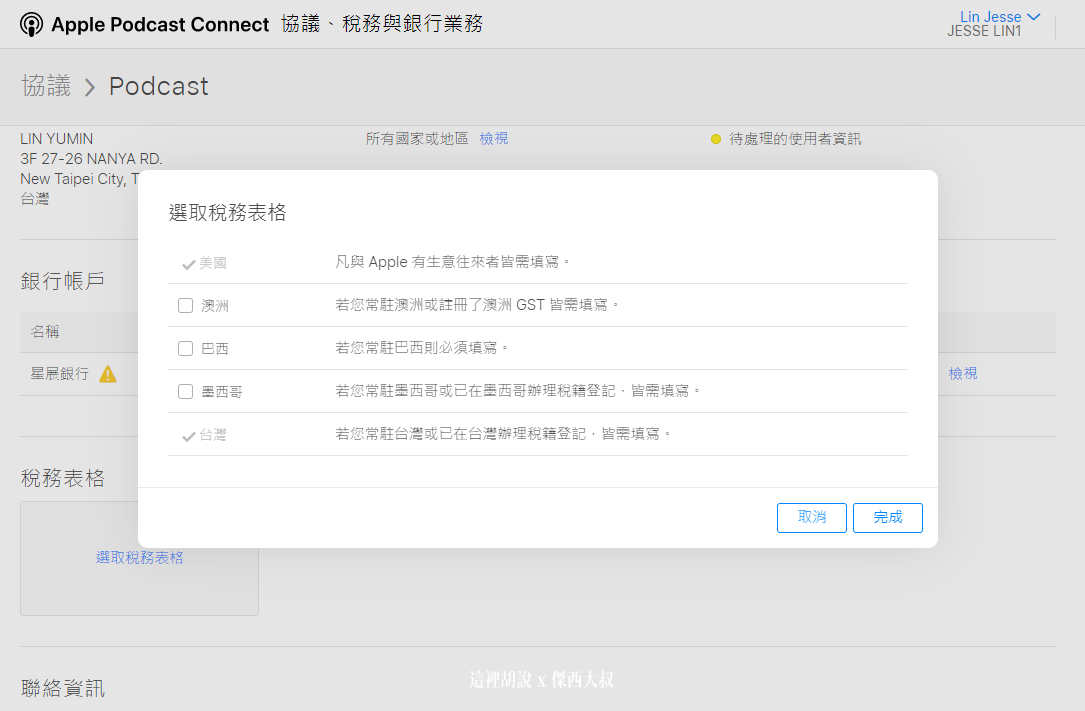This screenshot has height=711, width=1085.
Task: Click the checkmark icon beside 台灣
Action: 188,436
